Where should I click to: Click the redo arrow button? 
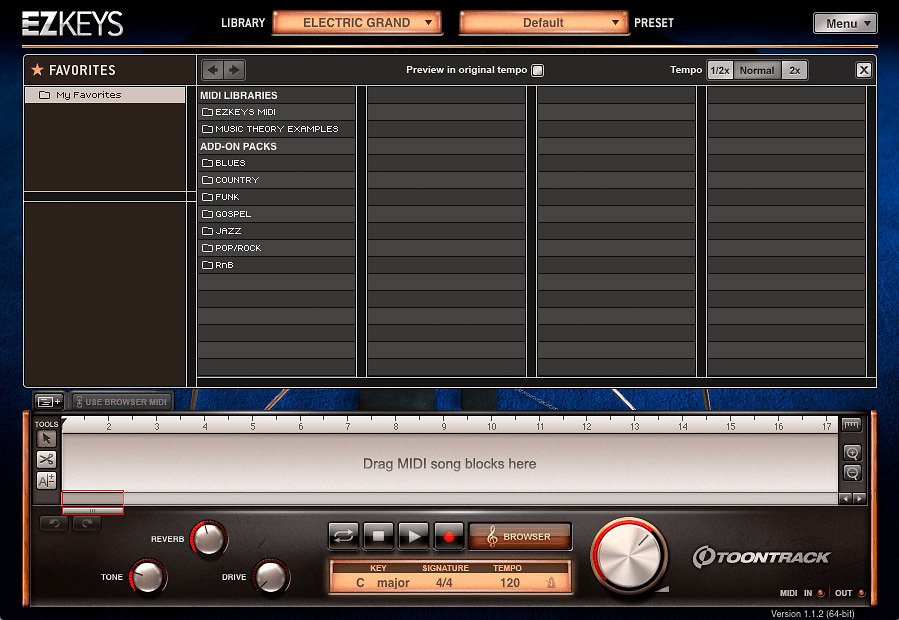87,523
